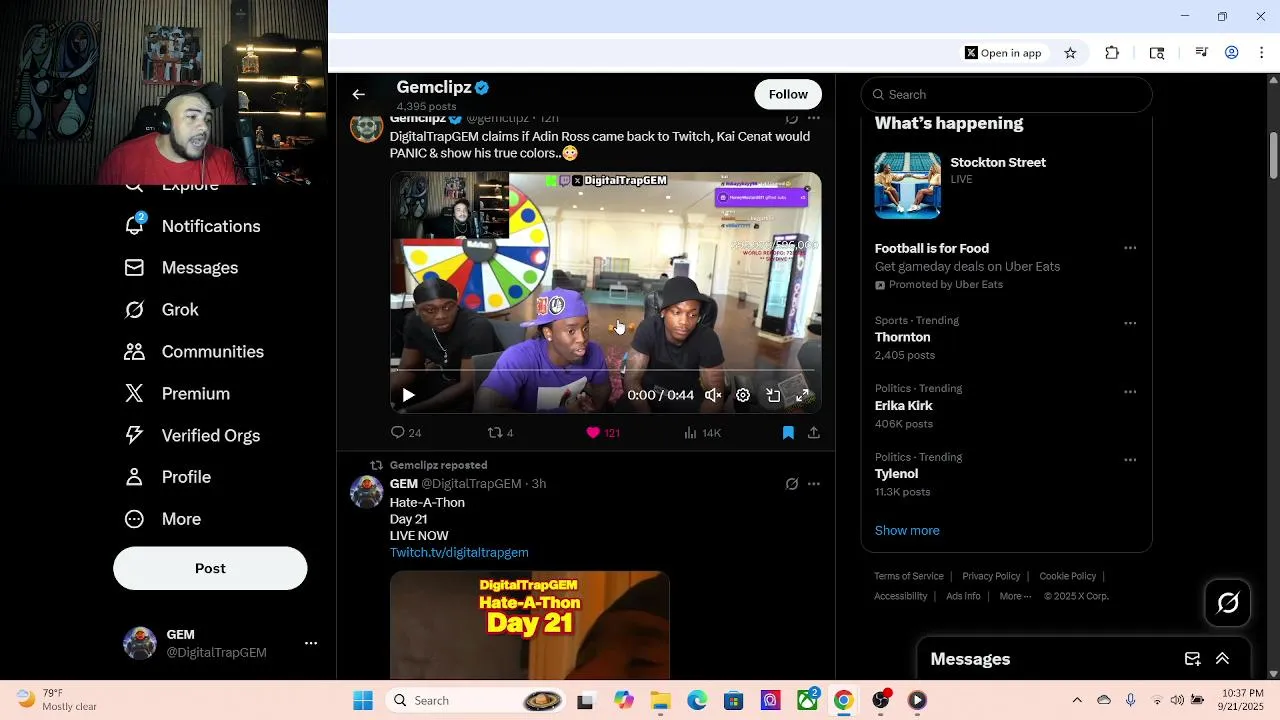Open the Terms of Service link
1280x720 pixels.
tap(909, 576)
